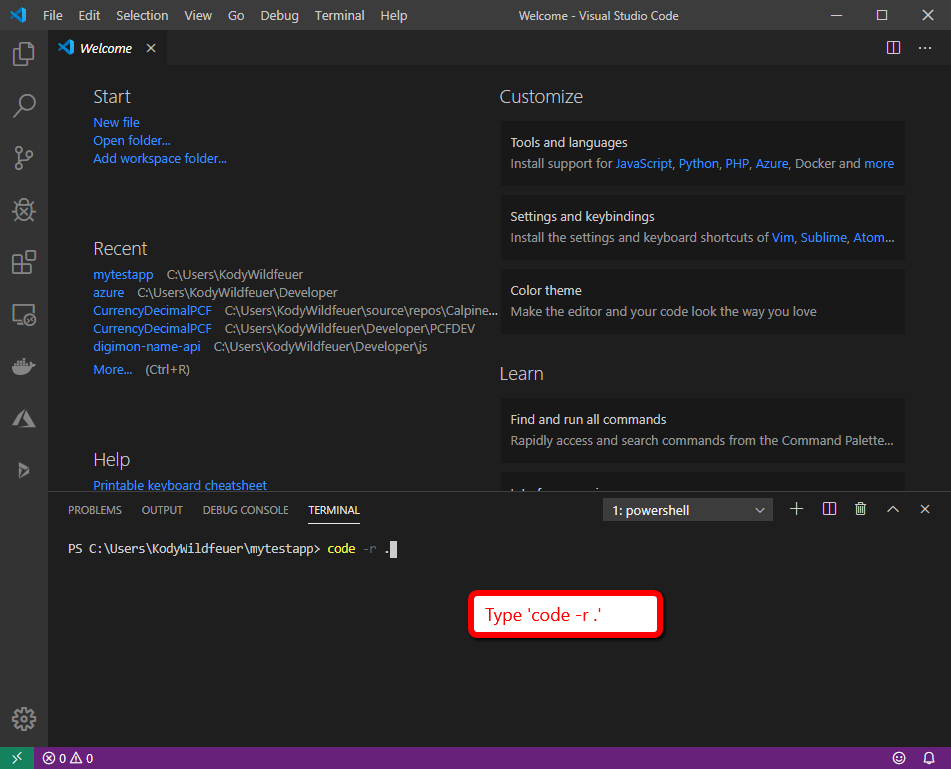This screenshot has width=951, height=769.
Task: Switch to the PROBLEMS panel tab
Action: tap(95, 510)
